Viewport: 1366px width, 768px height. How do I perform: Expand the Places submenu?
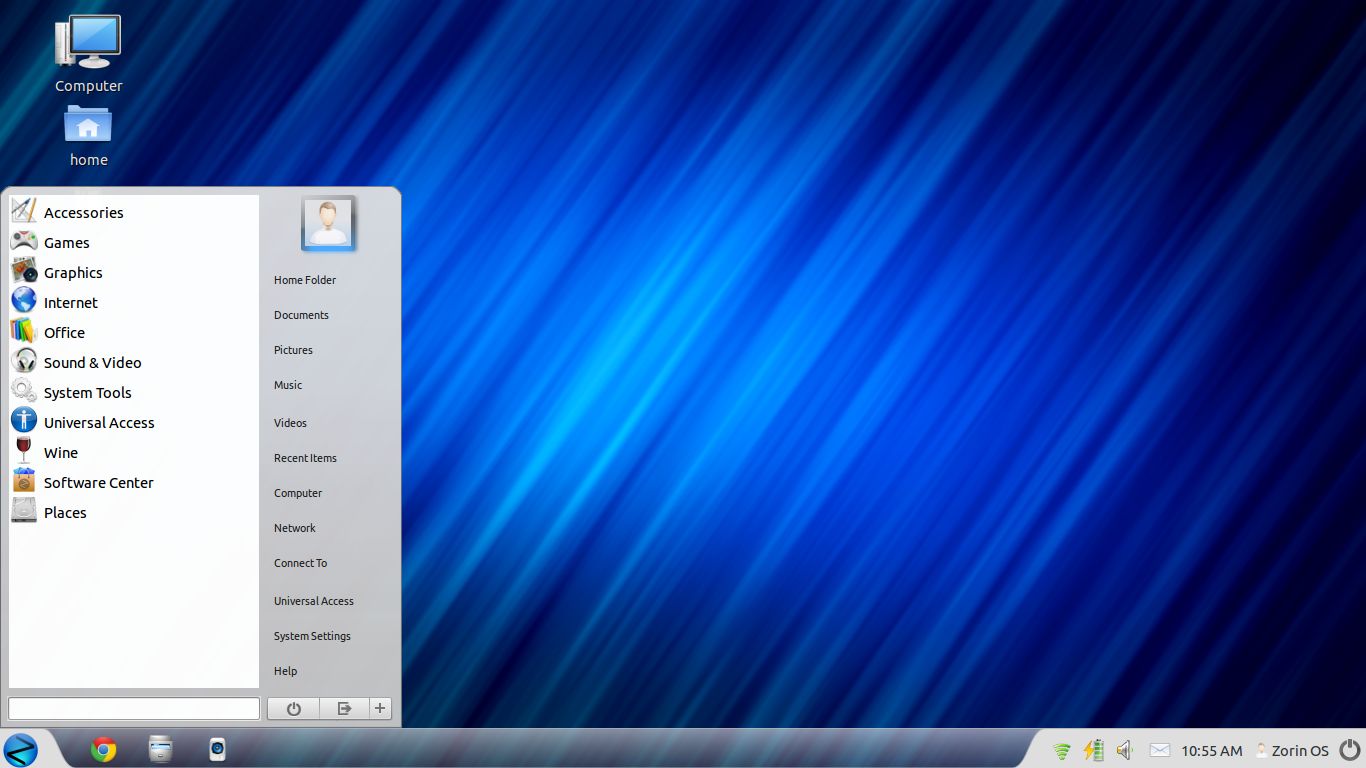64,512
